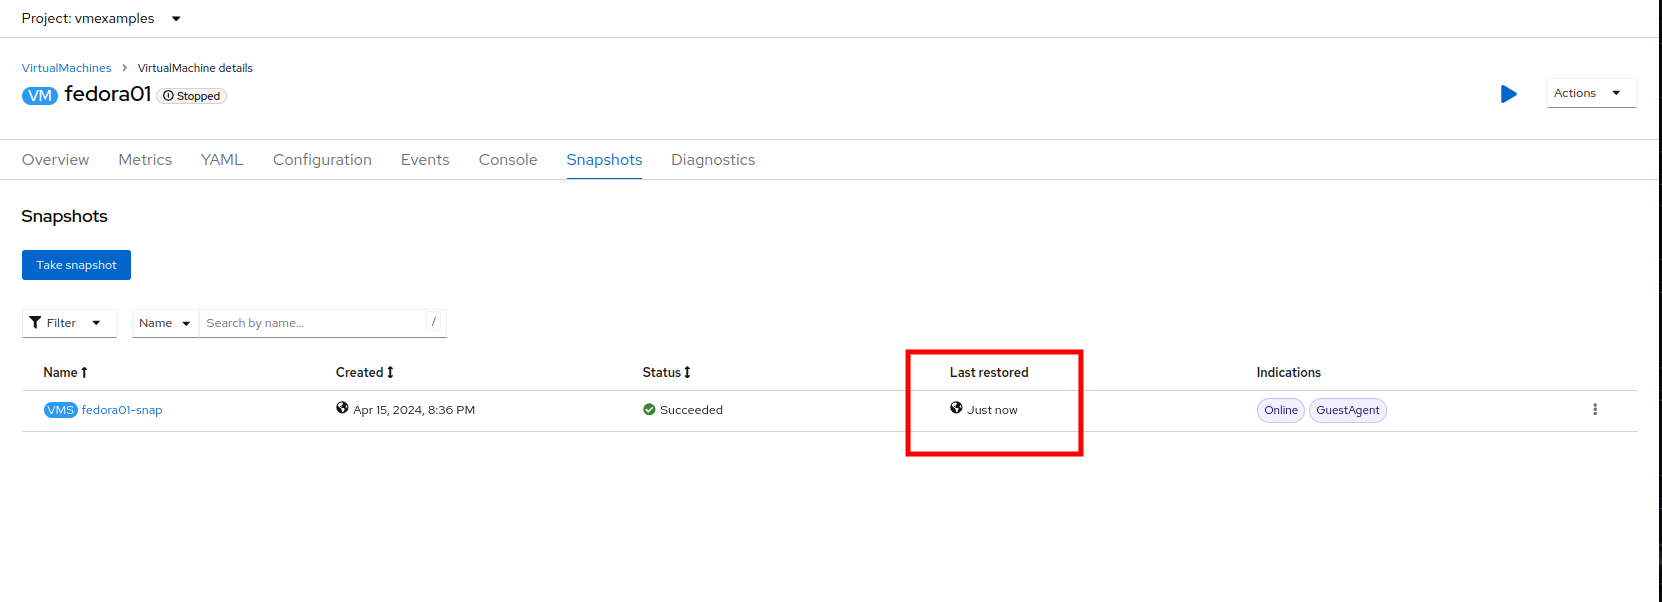Viewport: 1662px width, 602px height.
Task: Focus the Search by name field
Action: pyautogui.click(x=322, y=323)
